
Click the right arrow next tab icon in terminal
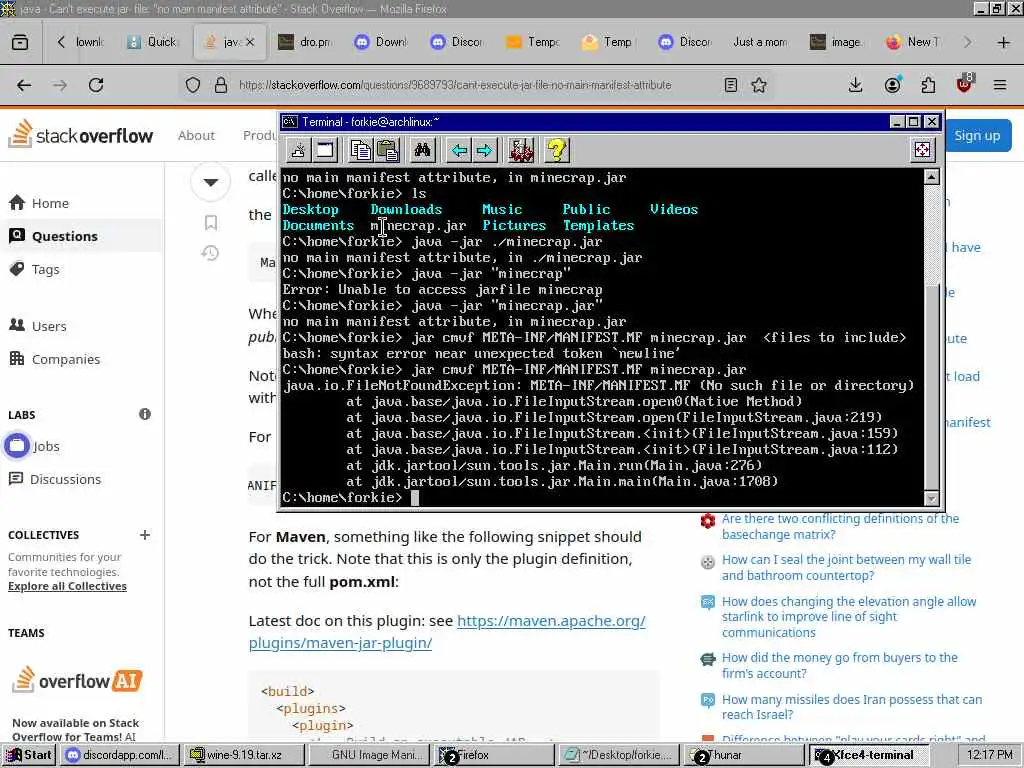[485, 150]
